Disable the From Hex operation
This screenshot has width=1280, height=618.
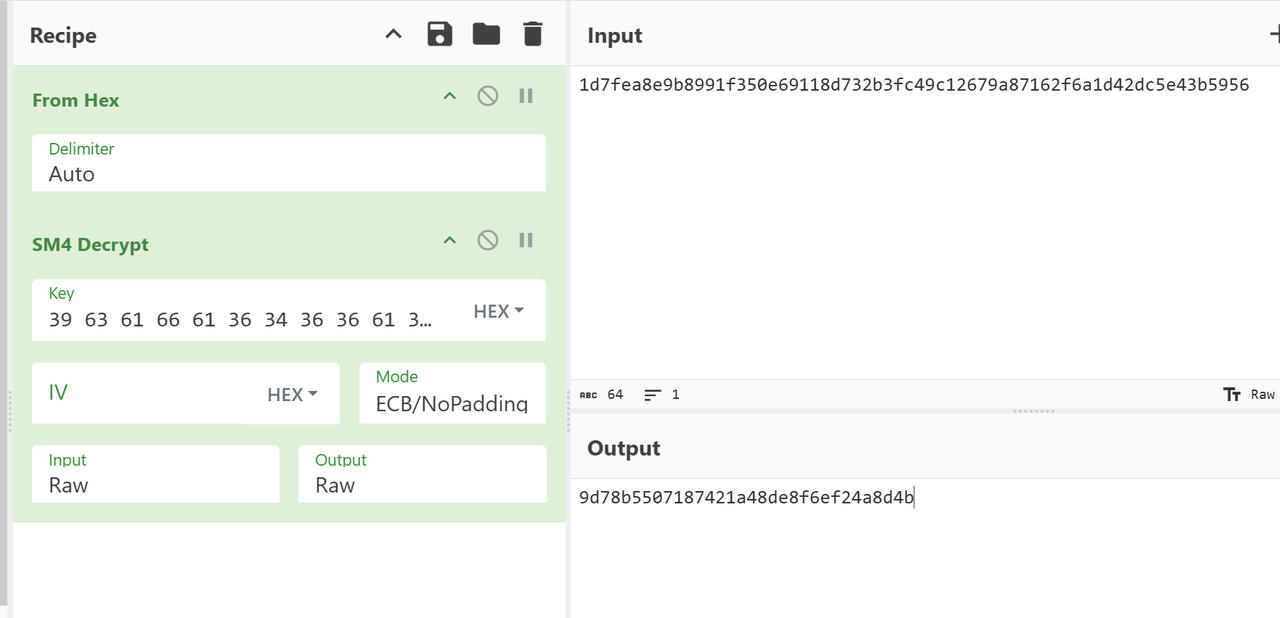[x=487, y=96]
